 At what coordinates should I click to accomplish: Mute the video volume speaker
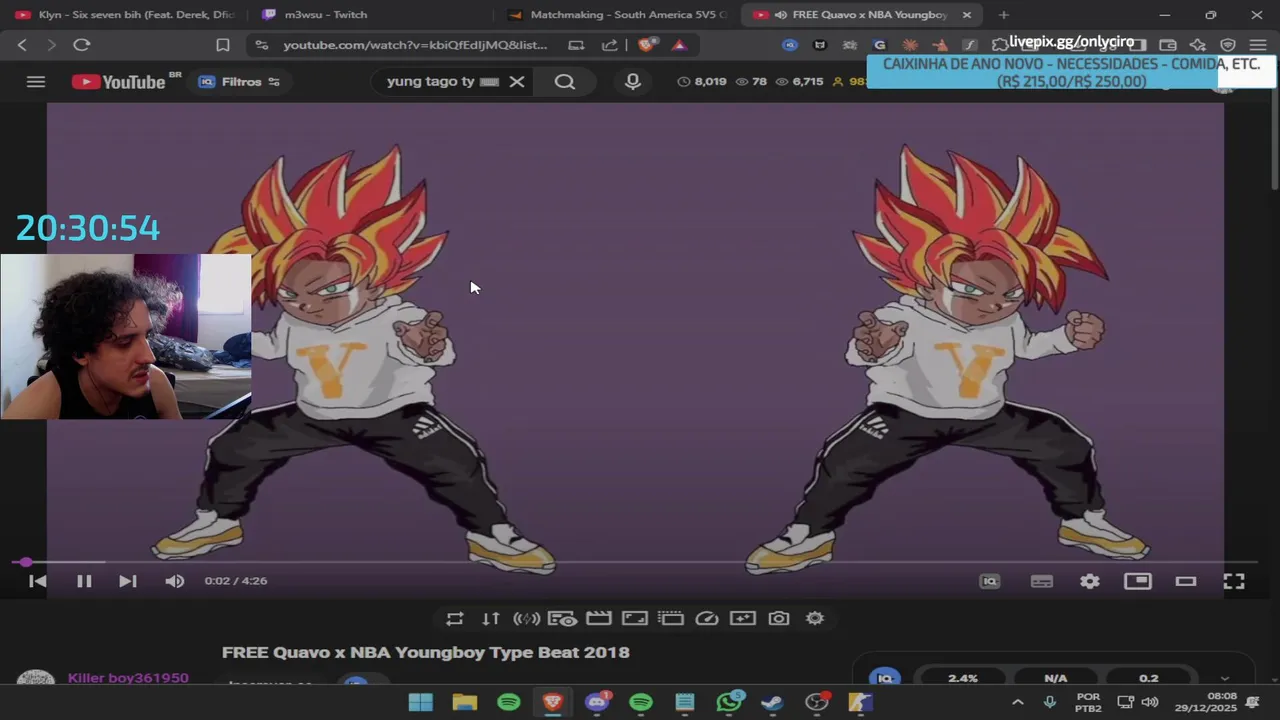pyautogui.click(x=175, y=581)
